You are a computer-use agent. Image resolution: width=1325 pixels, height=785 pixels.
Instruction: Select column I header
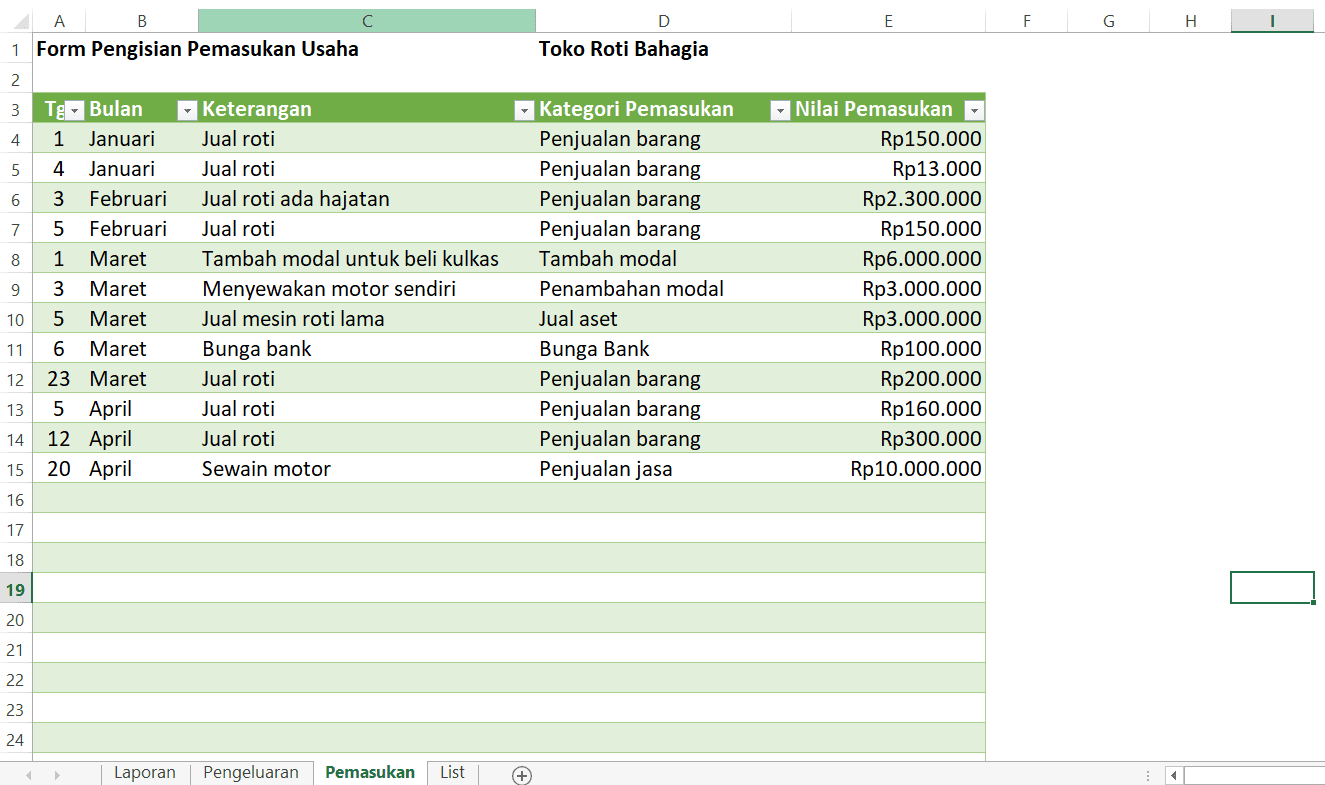pos(1272,21)
